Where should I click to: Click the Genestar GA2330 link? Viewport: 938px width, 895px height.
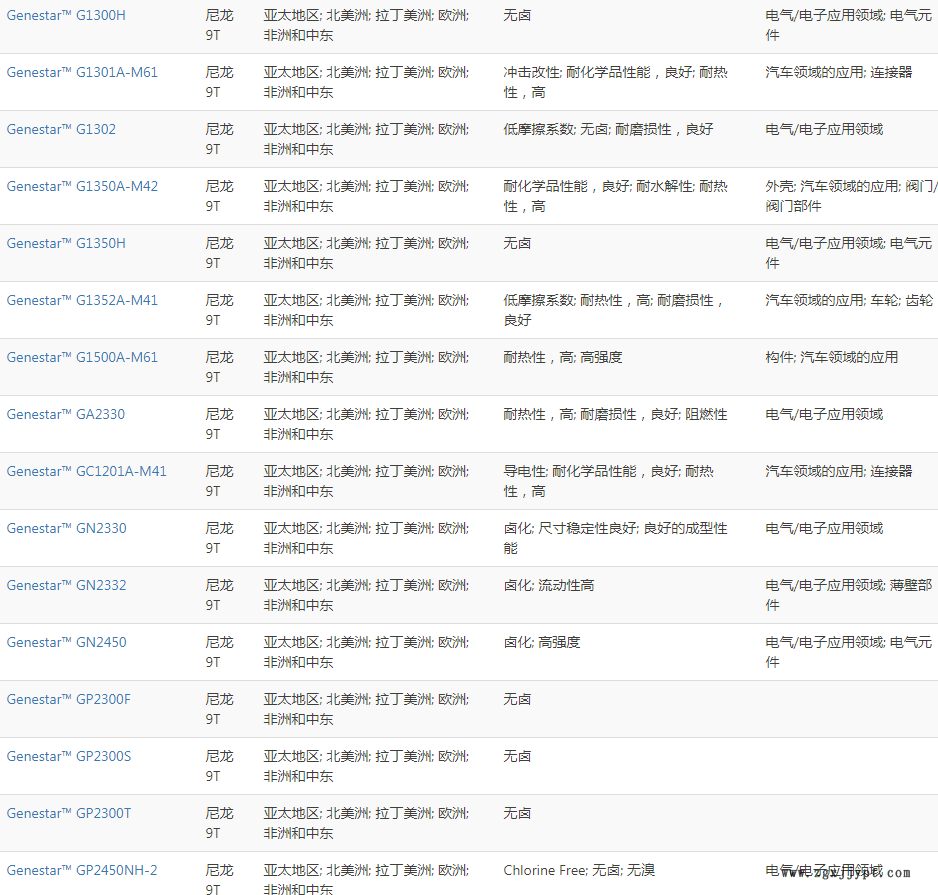coord(66,415)
